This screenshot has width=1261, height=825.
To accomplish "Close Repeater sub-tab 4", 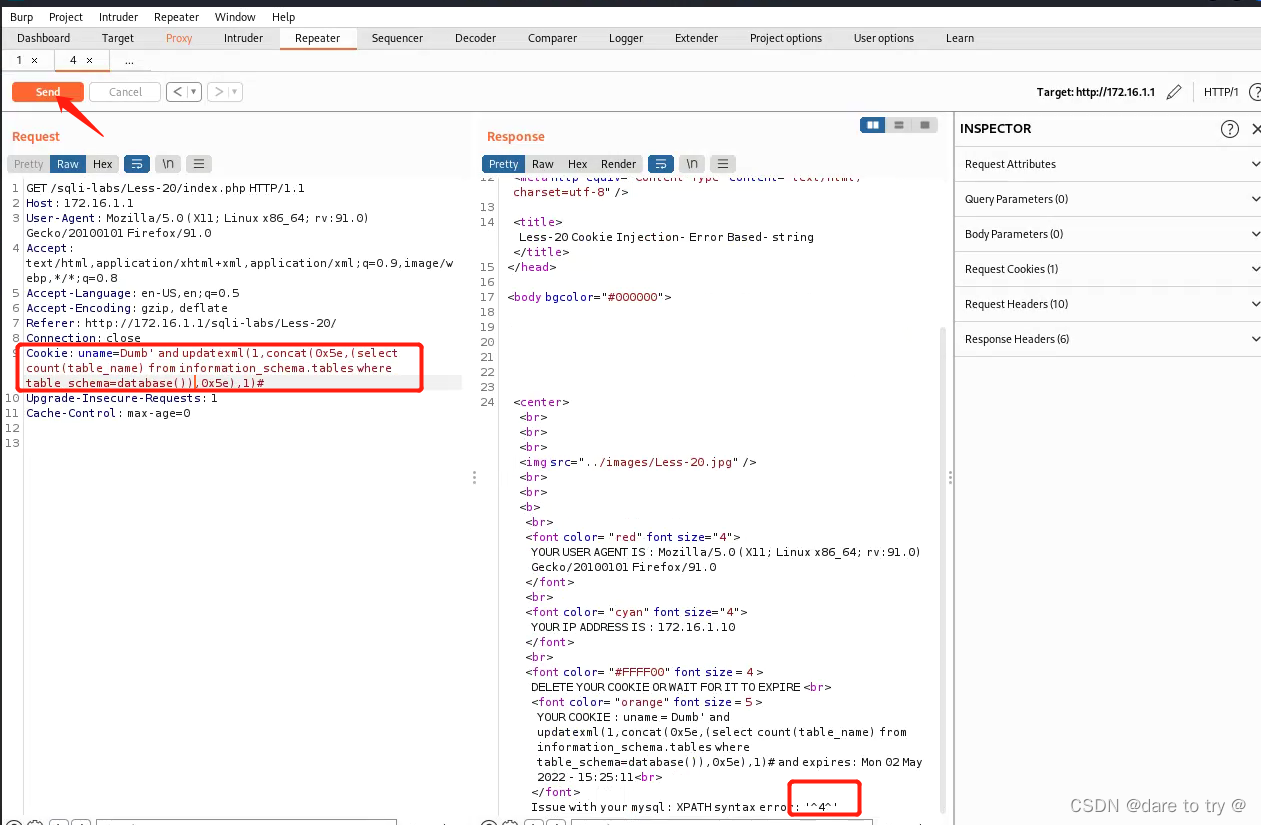I will (89, 61).
